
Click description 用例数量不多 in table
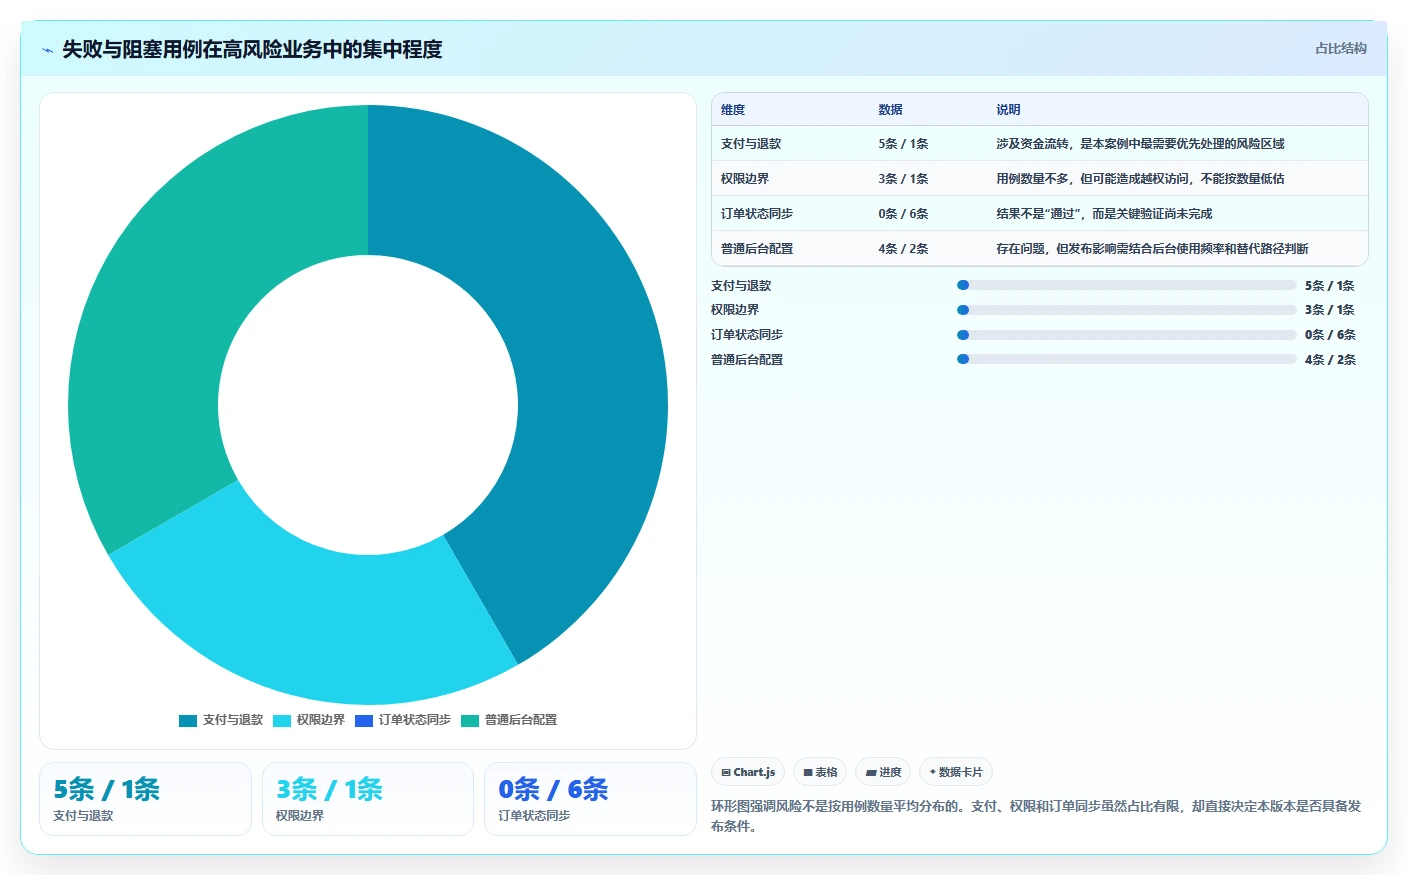[x=1140, y=179]
